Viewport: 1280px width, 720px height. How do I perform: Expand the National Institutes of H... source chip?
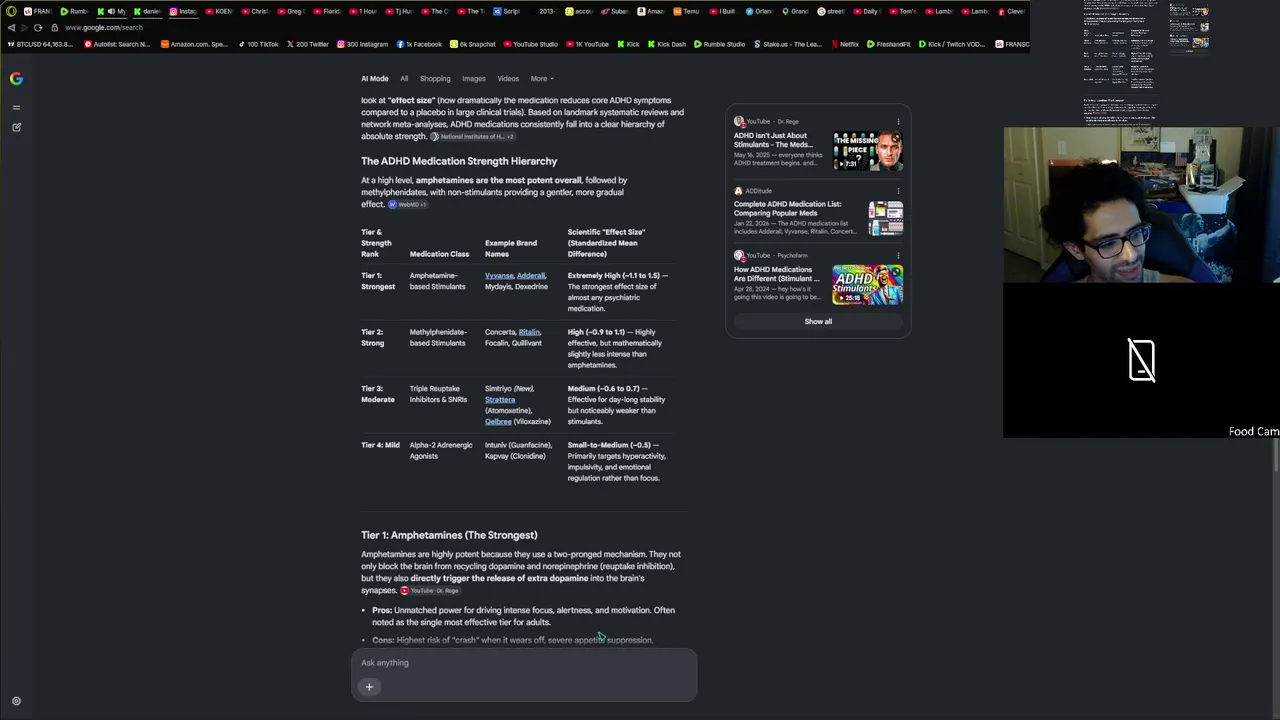(472, 137)
